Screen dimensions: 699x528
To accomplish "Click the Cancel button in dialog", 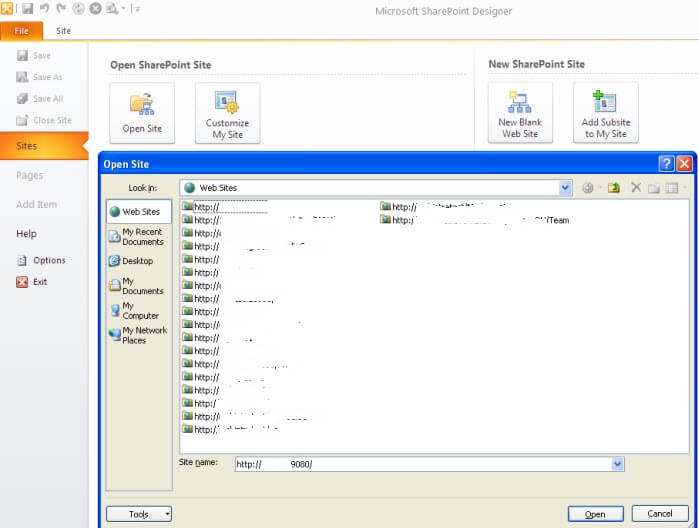I will [x=660, y=514].
